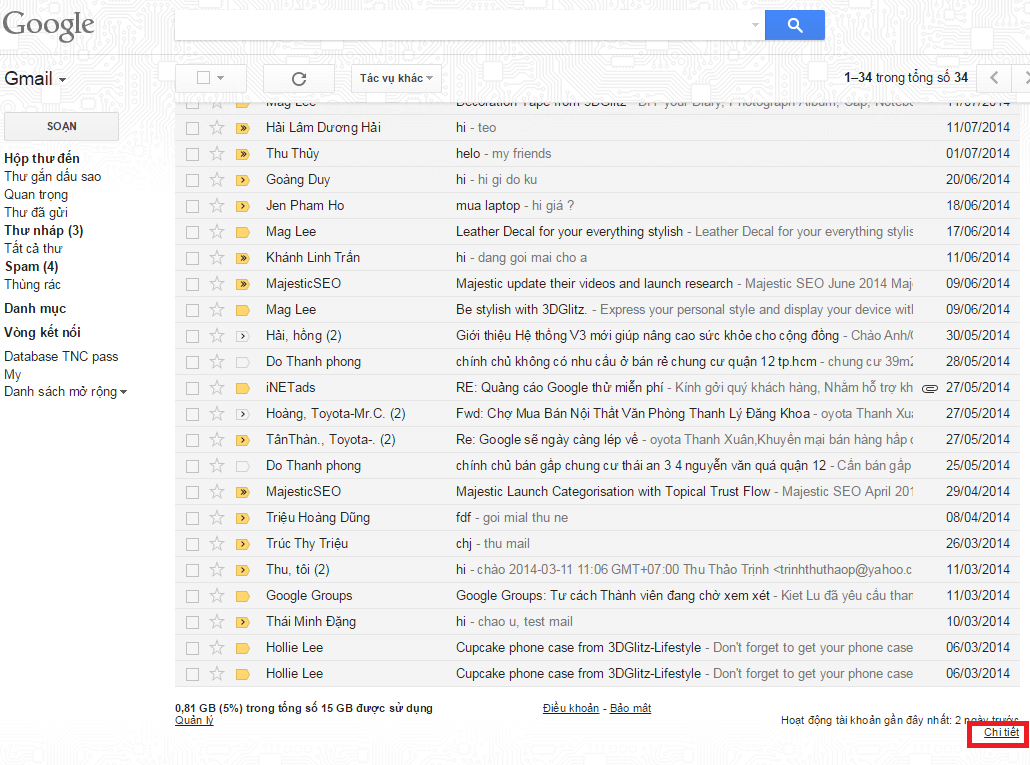Open the Database TNC pass label
Viewport: 1030px width, 765px height.
pos(61,357)
